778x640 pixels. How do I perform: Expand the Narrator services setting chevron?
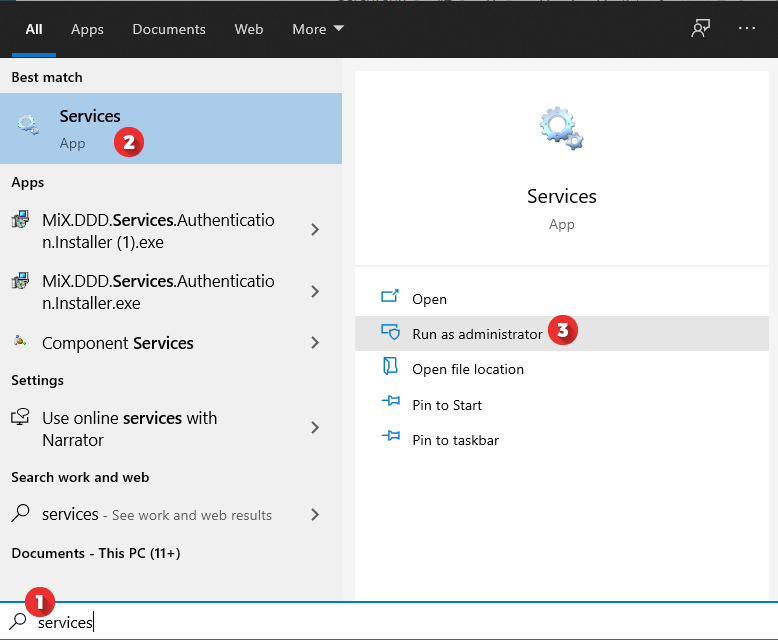pos(315,428)
